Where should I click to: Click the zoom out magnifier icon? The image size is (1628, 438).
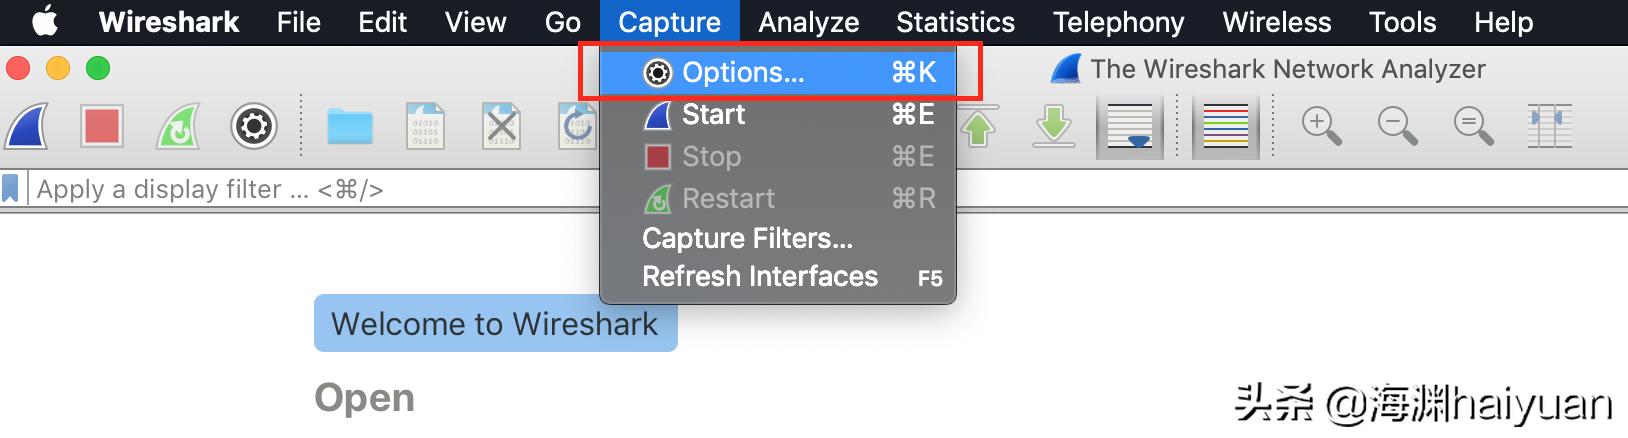(x=1397, y=127)
